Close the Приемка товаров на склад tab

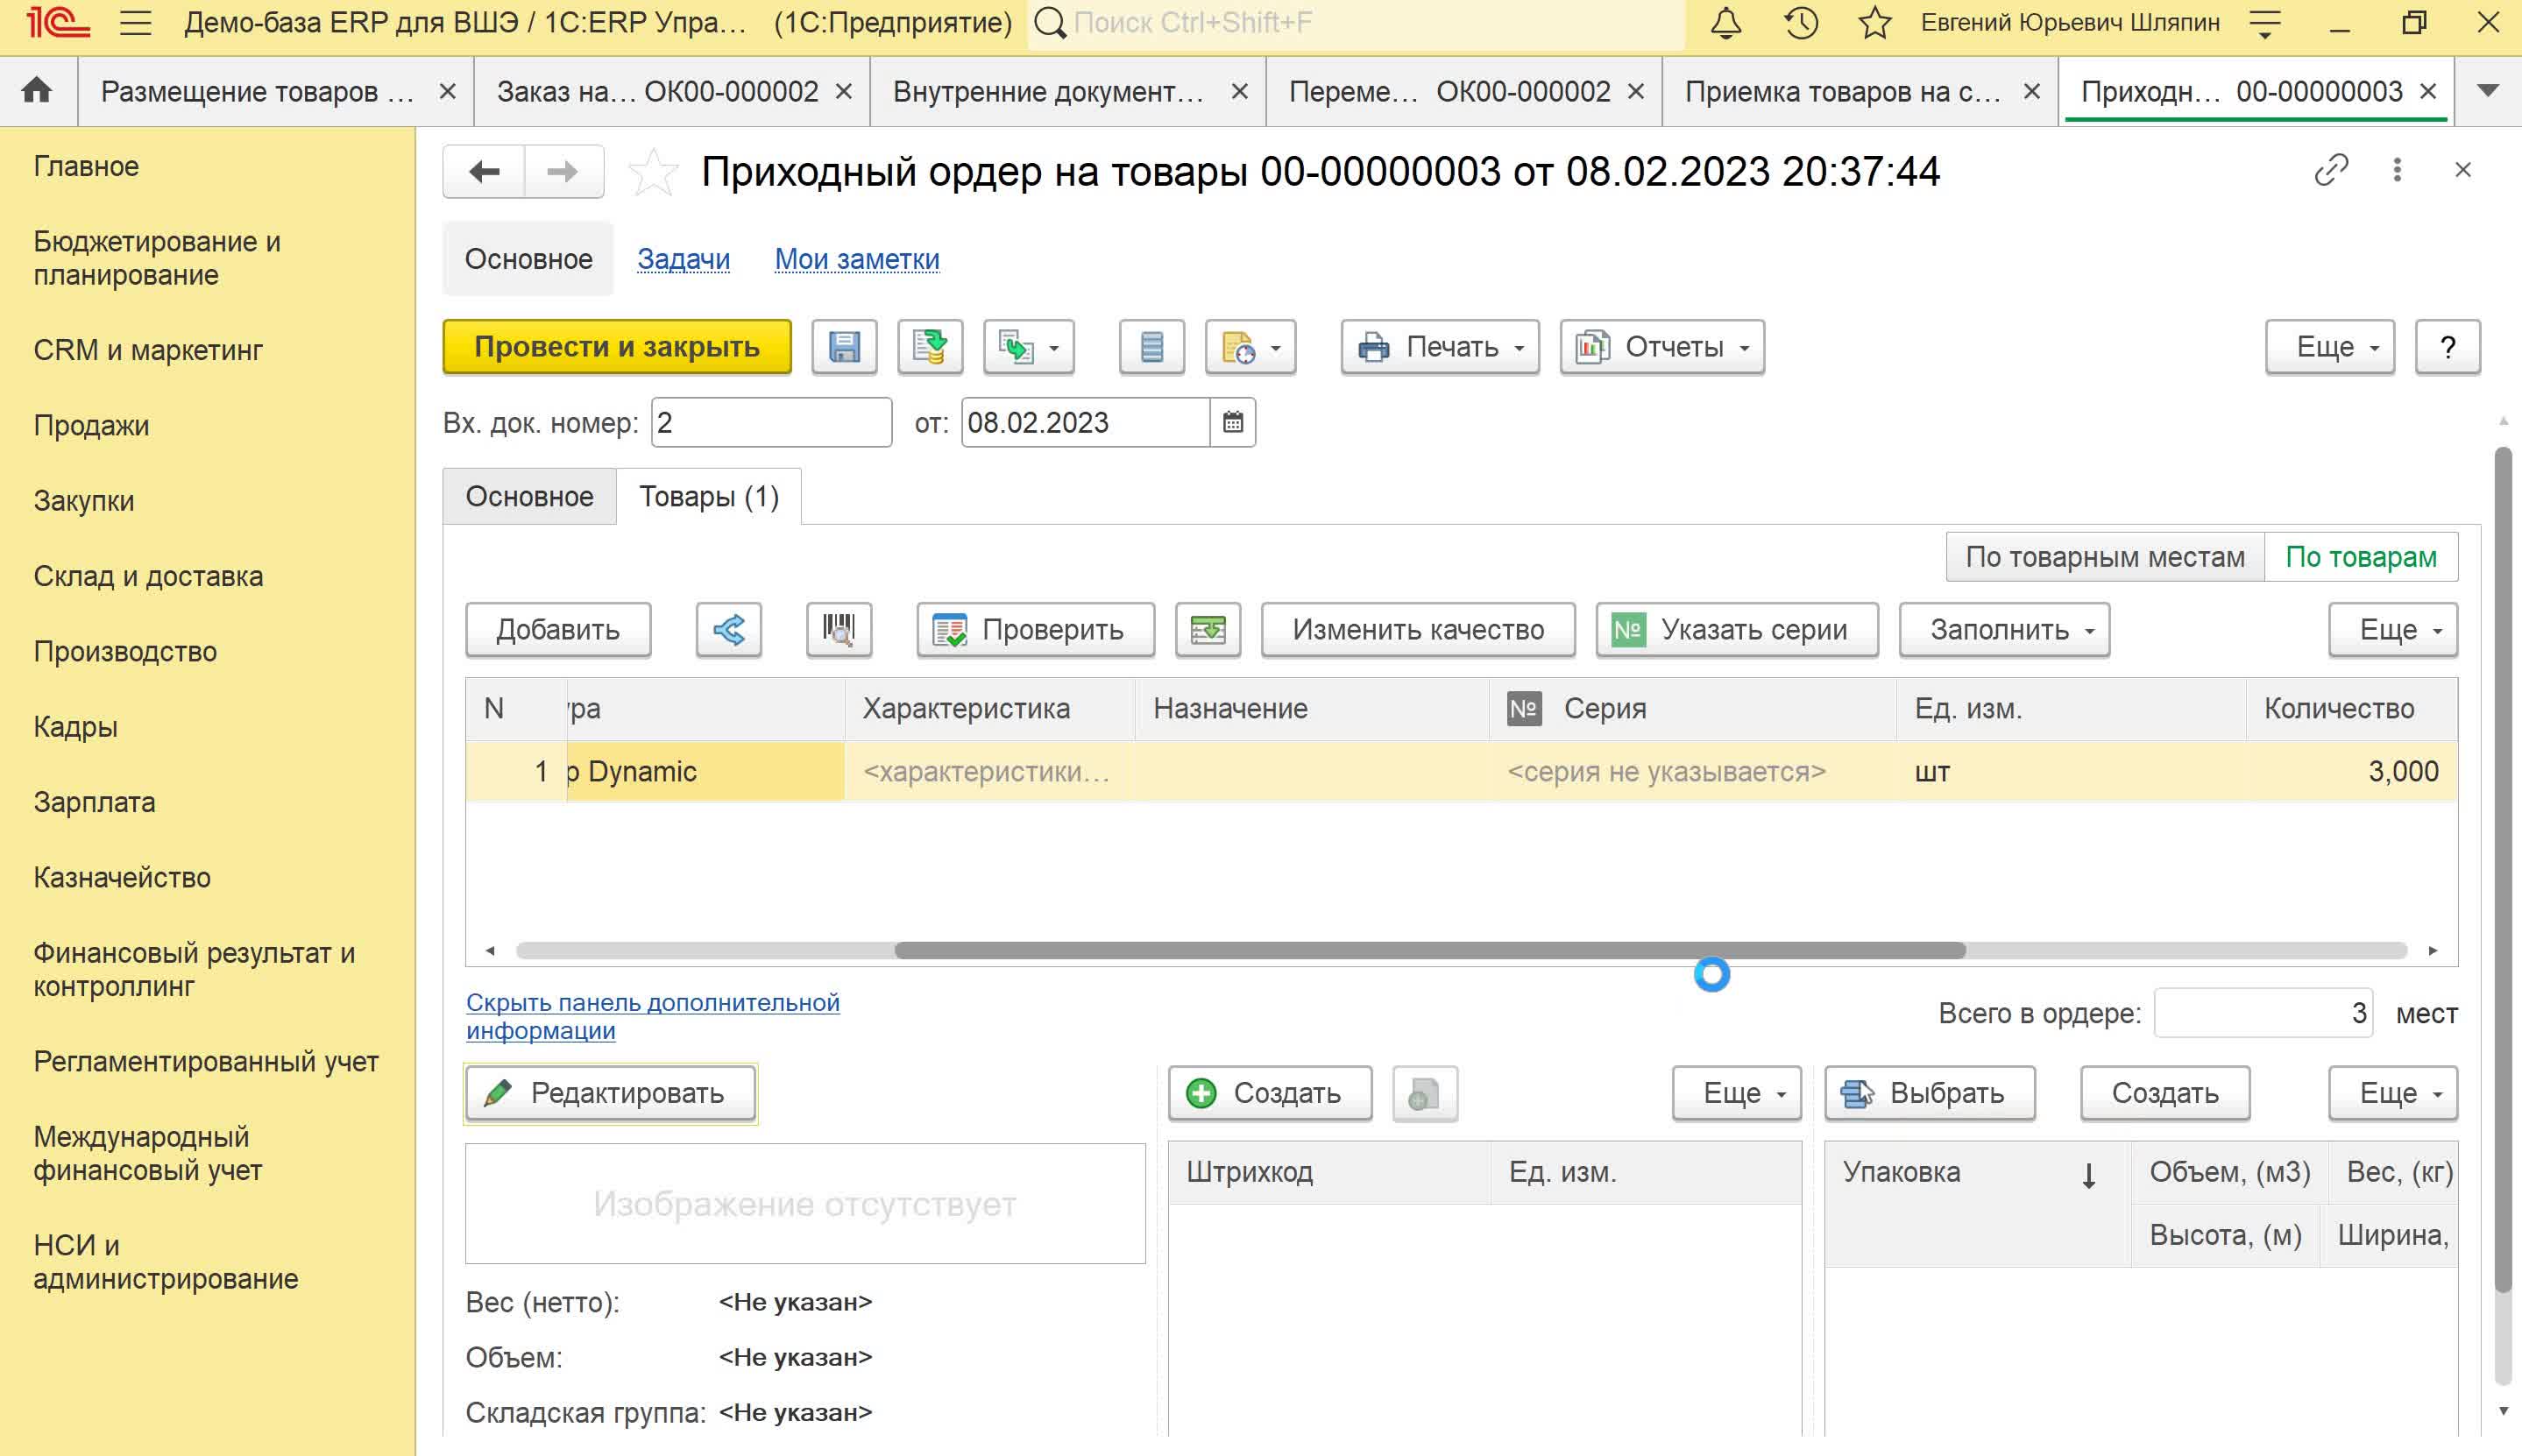(2032, 91)
